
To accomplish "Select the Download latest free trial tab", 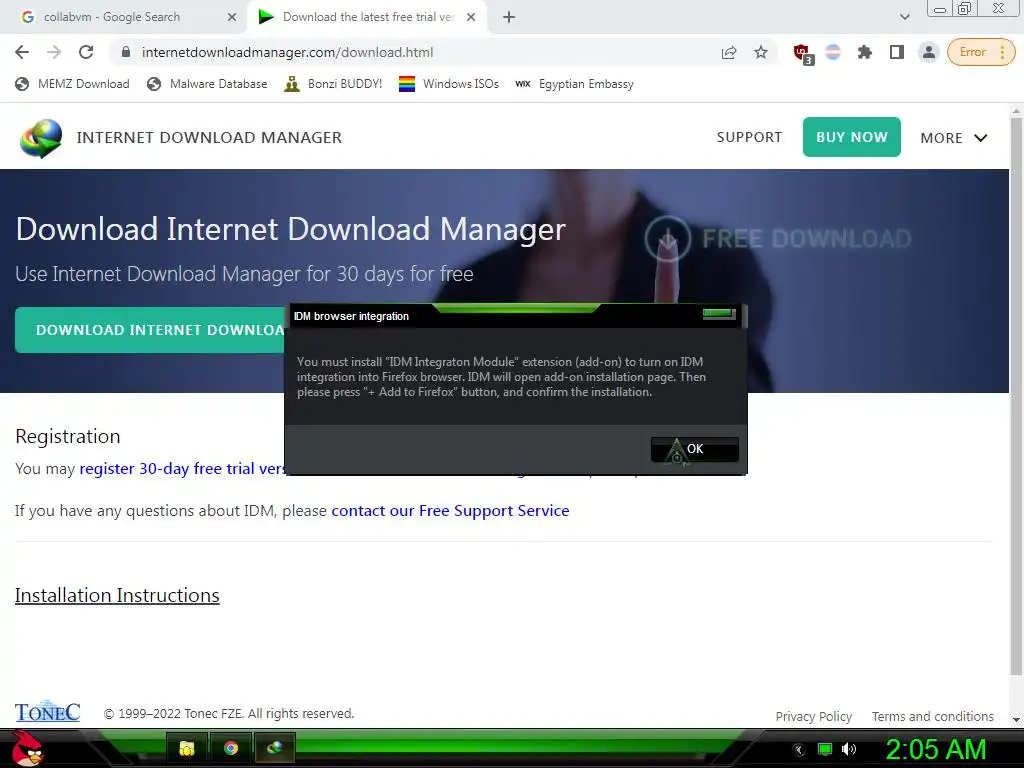I will [x=366, y=18].
